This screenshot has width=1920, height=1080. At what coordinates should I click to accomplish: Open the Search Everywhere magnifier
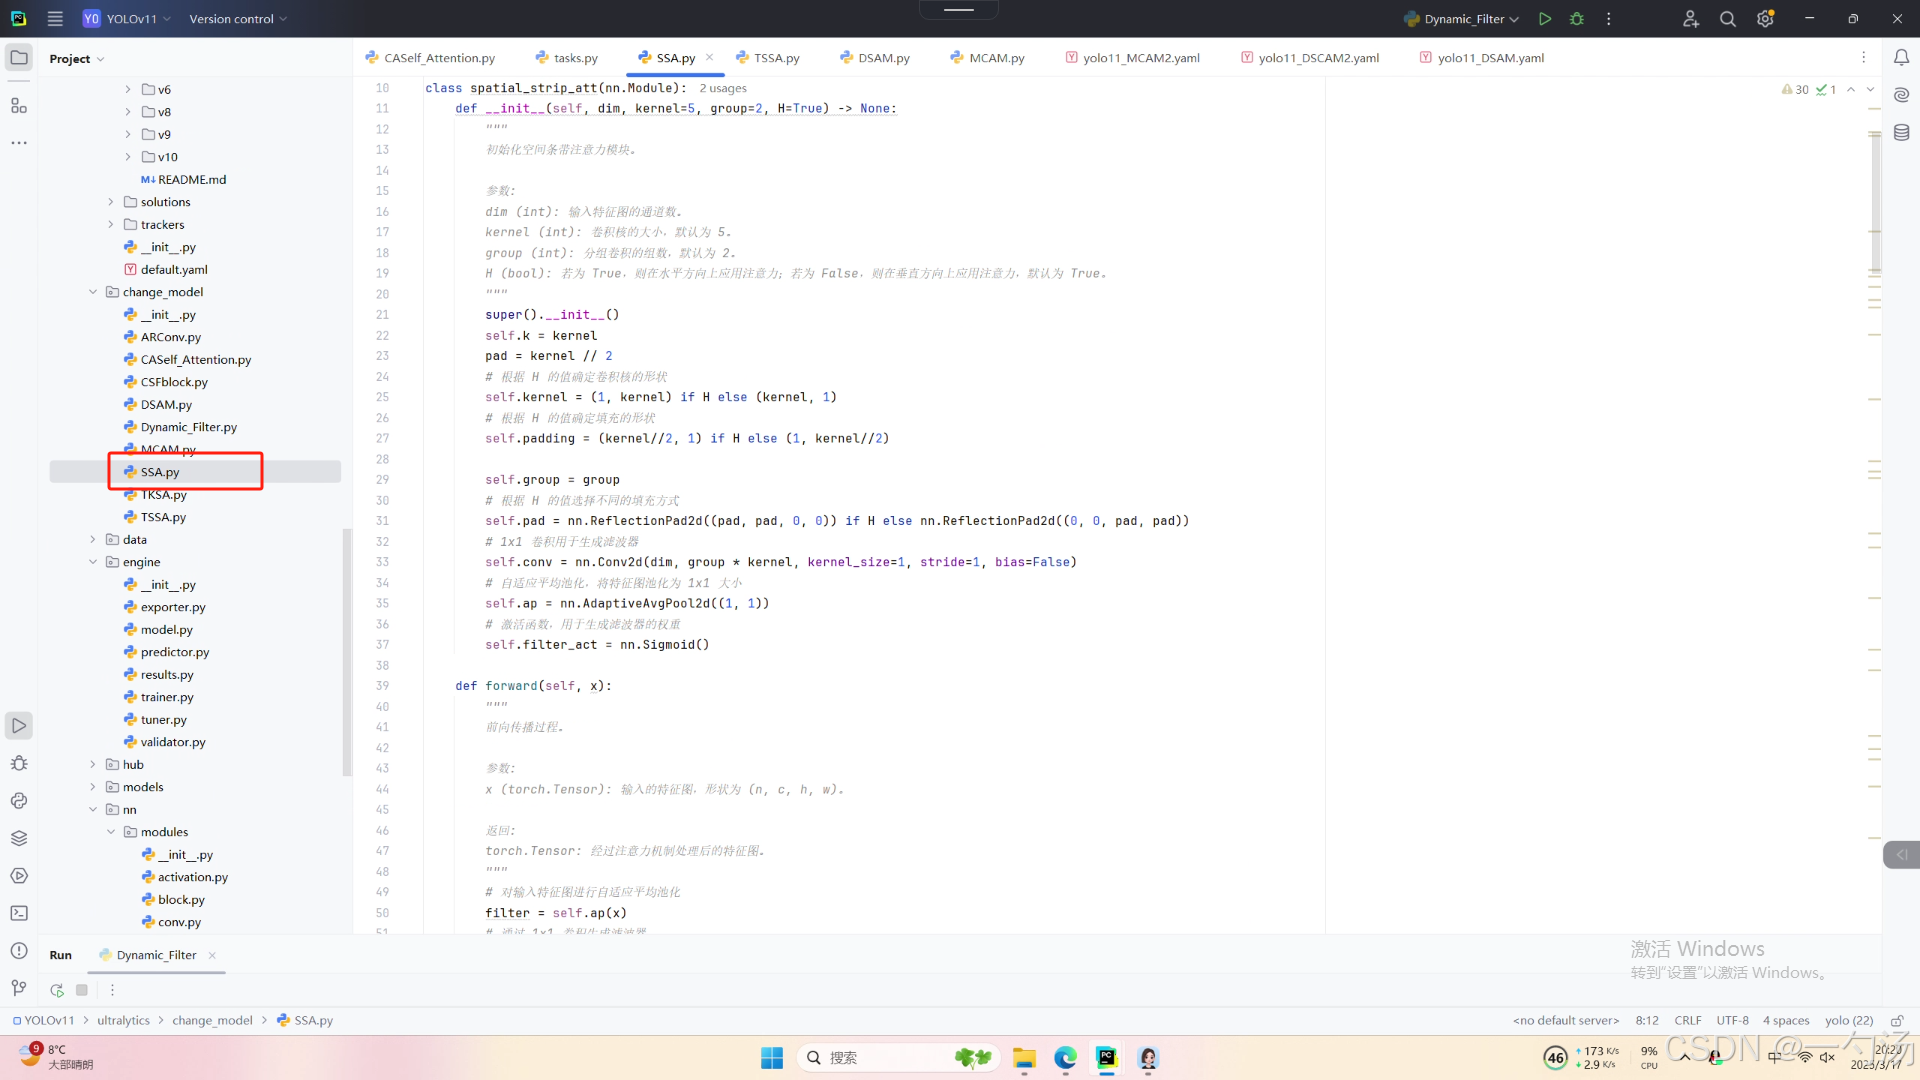point(1727,19)
